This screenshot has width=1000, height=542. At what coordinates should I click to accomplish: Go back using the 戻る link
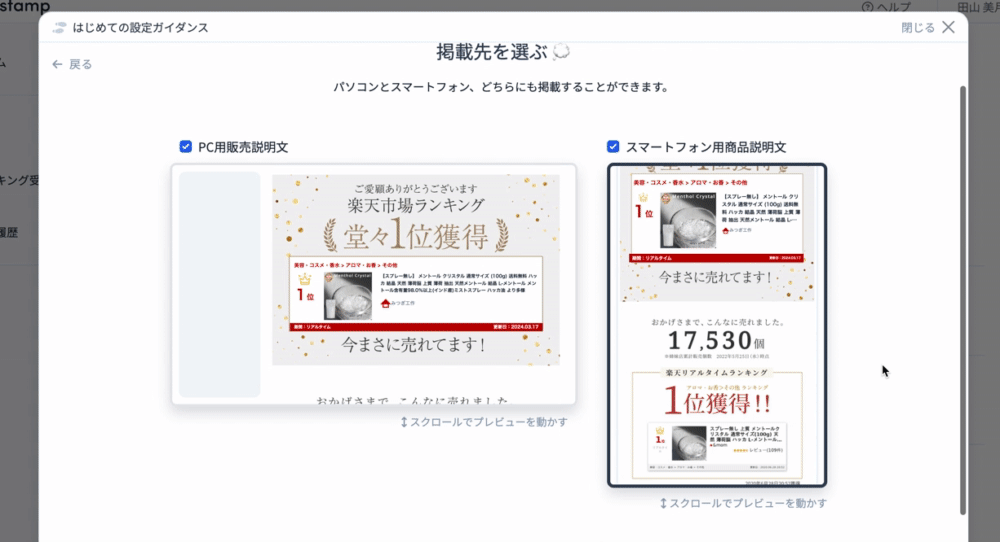(80, 64)
